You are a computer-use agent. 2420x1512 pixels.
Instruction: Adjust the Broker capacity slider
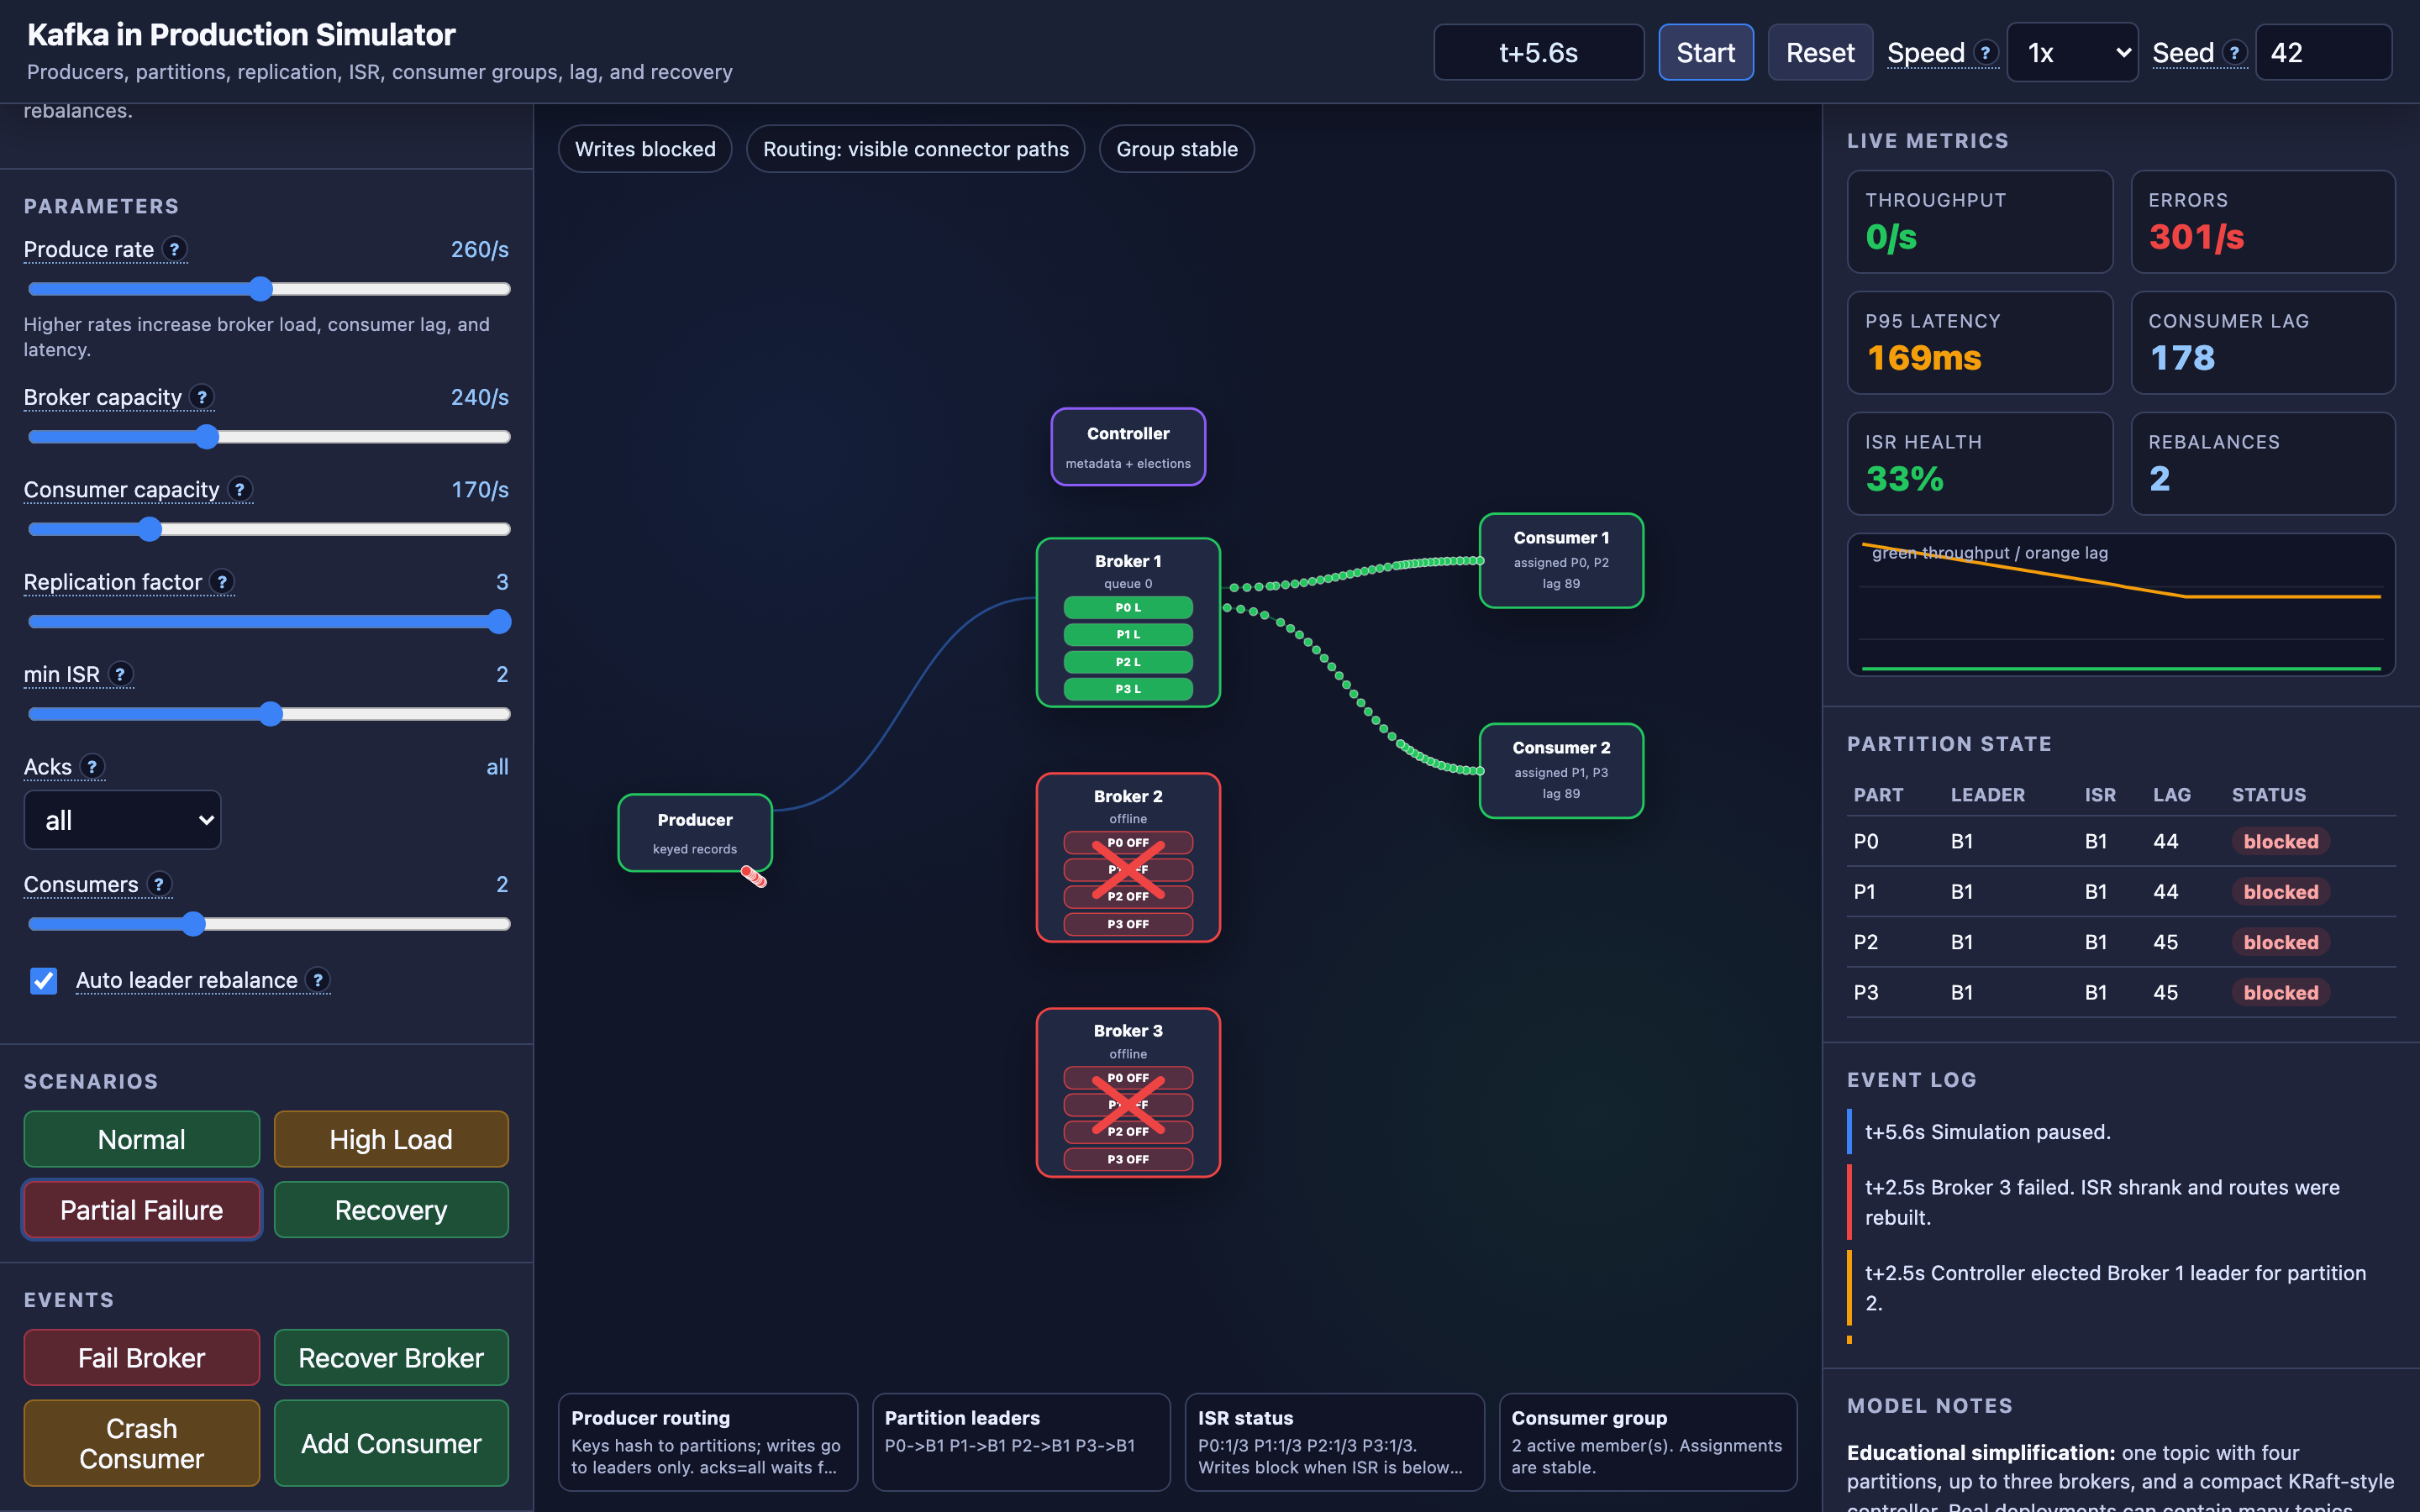point(269,437)
